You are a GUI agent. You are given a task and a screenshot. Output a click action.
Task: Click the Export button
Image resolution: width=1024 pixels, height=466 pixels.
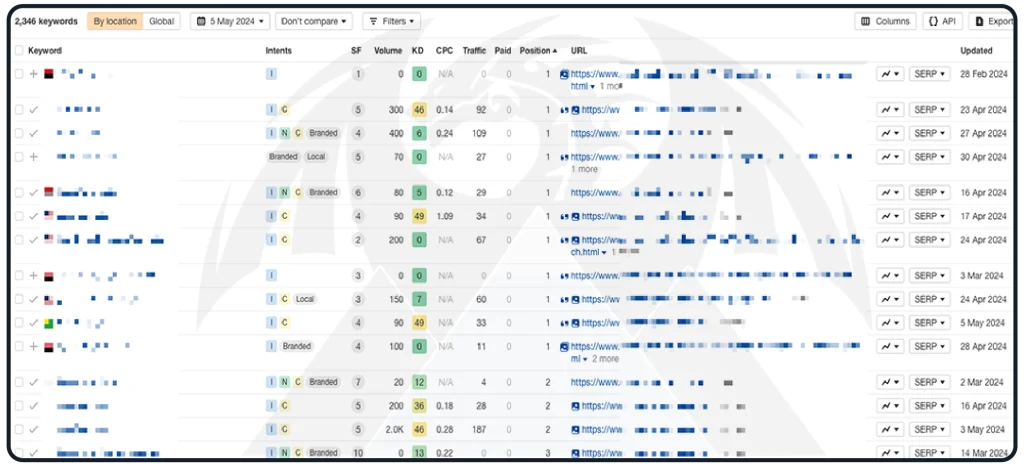(x=993, y=21)
